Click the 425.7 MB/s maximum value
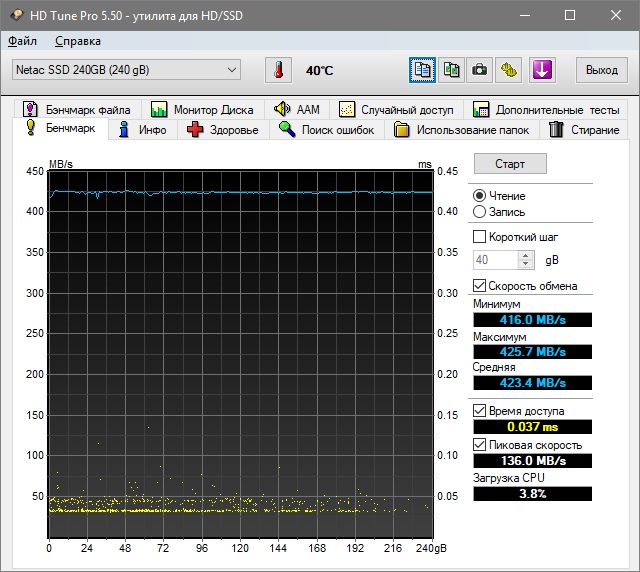The width and height of the screenshot is (640, 572). pos(533,352)
